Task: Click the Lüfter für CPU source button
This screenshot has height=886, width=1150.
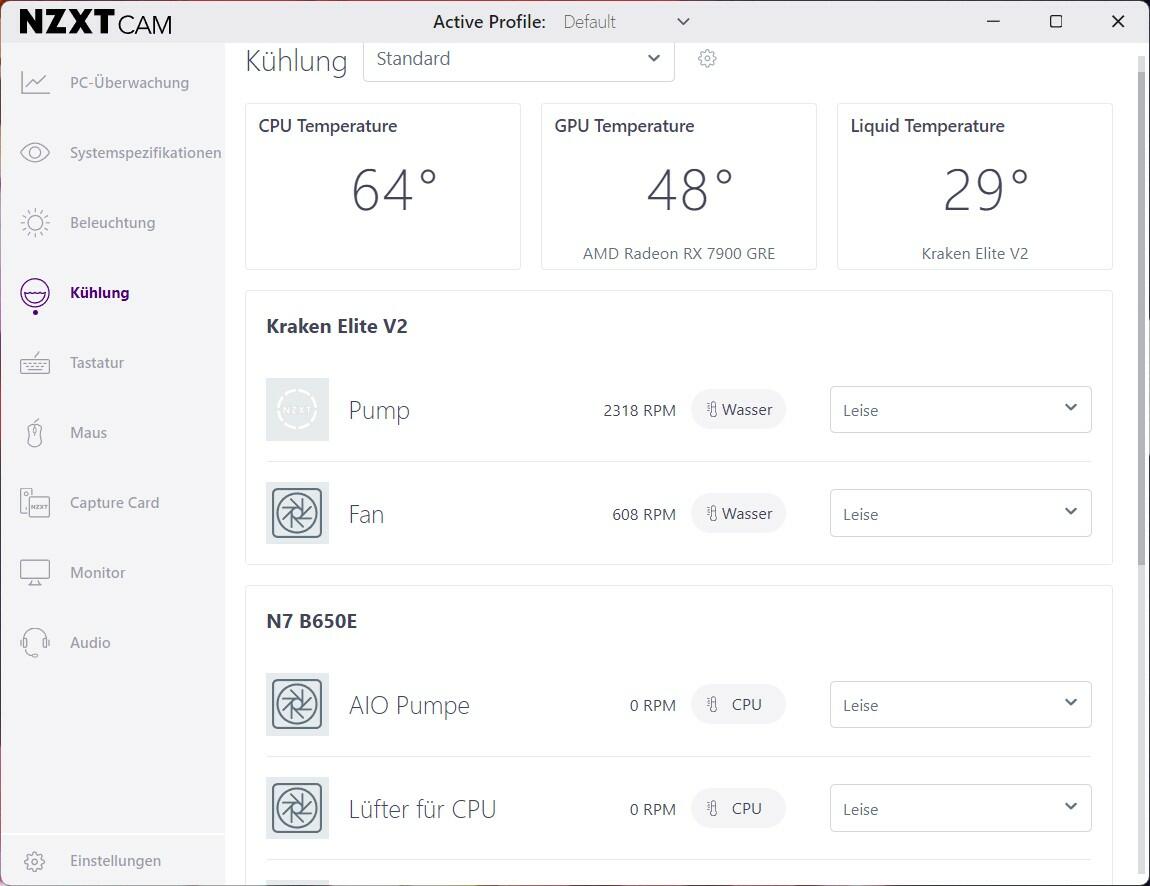Action: [739, 808]
